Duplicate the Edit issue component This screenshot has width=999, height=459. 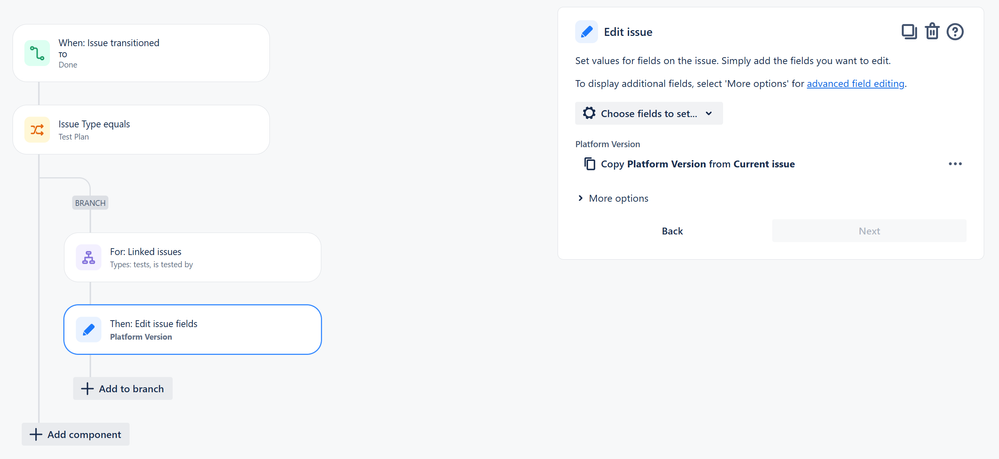click(x=909, y=32)
